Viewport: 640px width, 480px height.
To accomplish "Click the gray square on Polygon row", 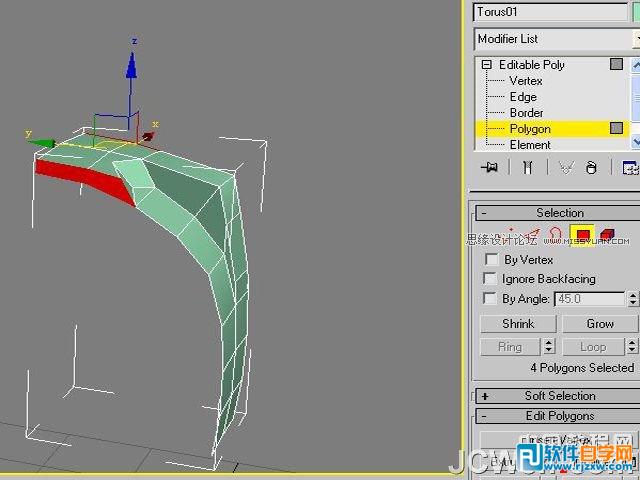I will (x=616, y=128).
